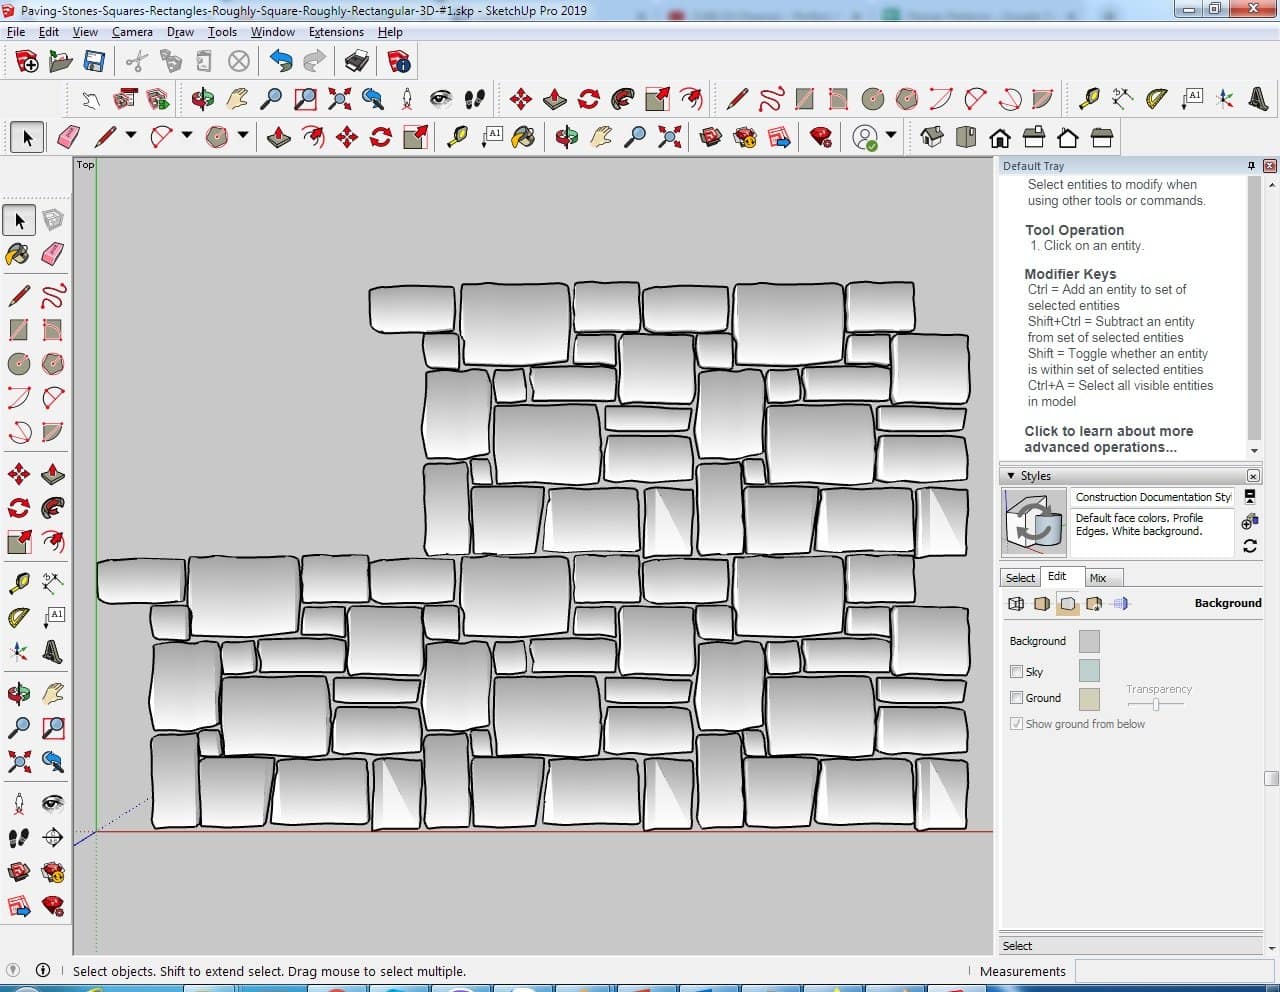Click the Create New Style icon
Viewport: 1280px width, 992px height.
click(x=1249, y=521)
